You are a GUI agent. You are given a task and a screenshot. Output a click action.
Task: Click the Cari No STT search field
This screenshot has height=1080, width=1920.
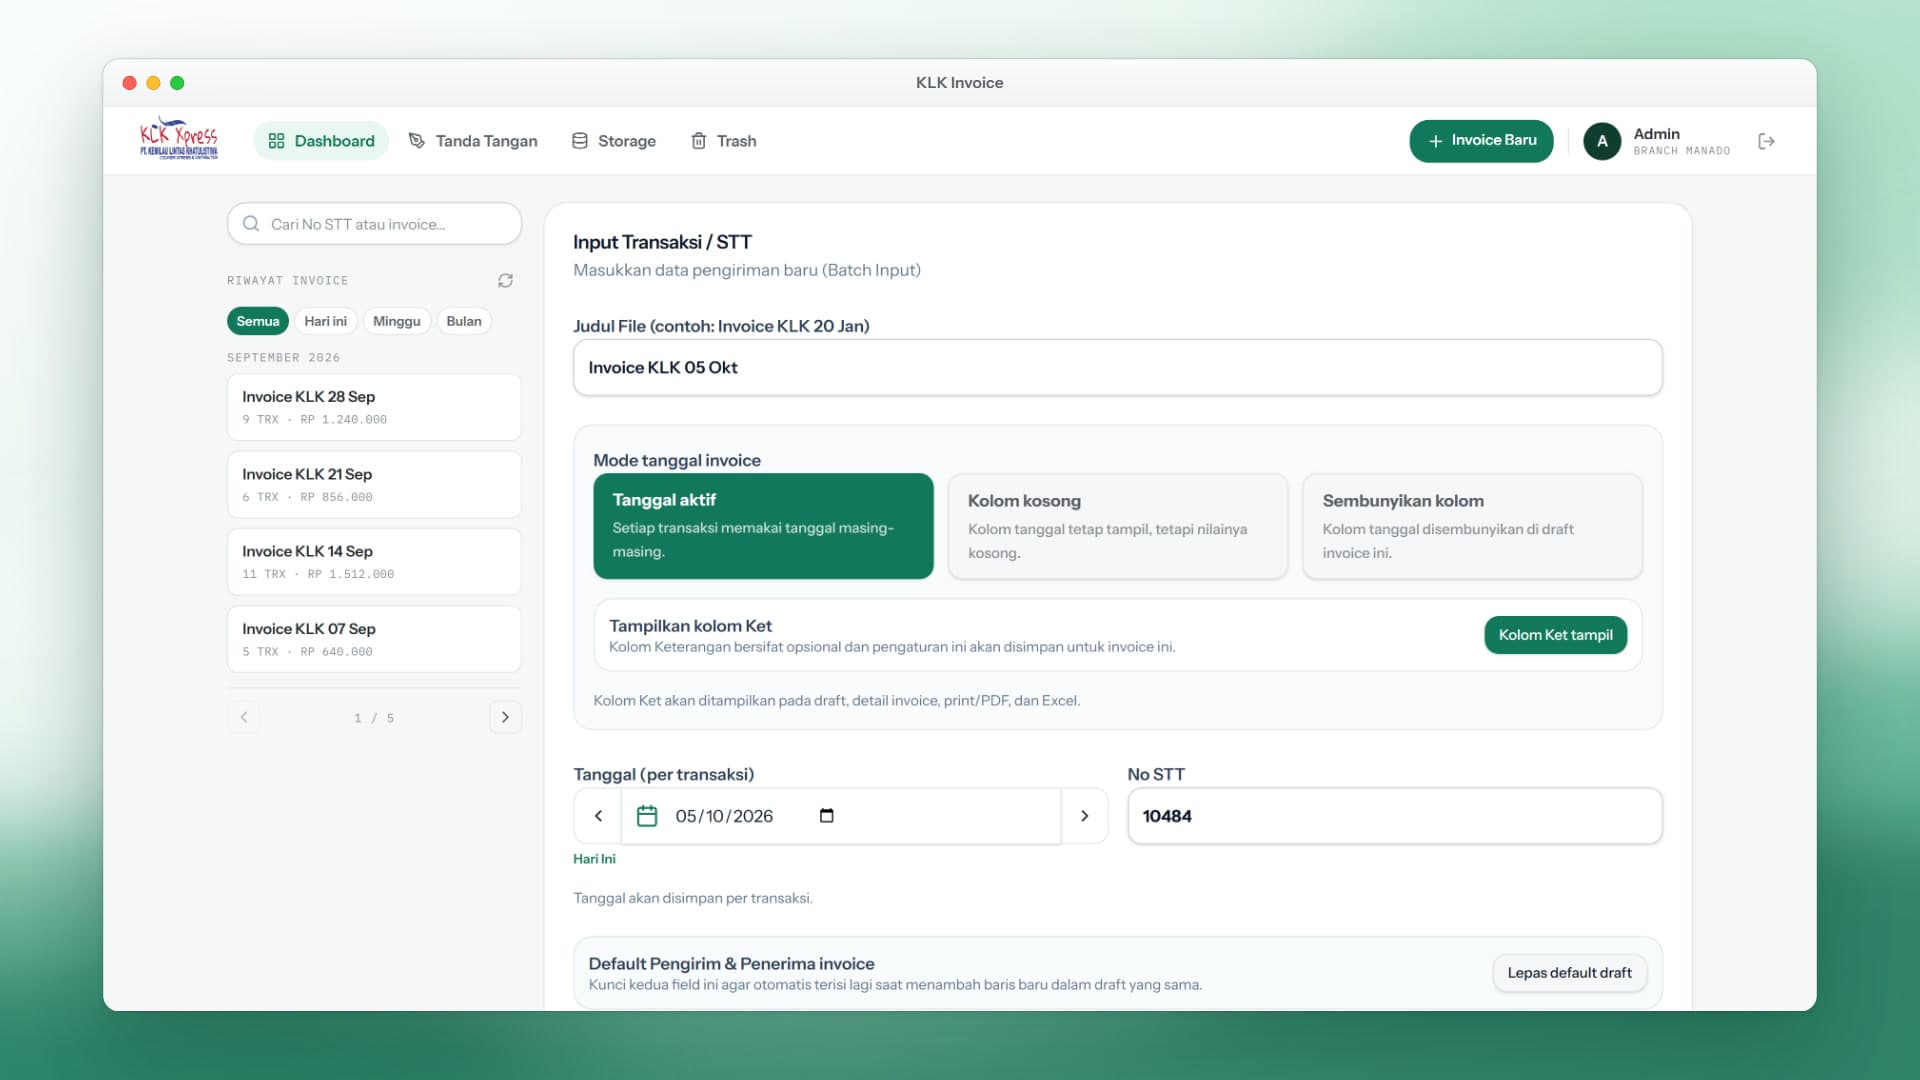click(374, 224)
